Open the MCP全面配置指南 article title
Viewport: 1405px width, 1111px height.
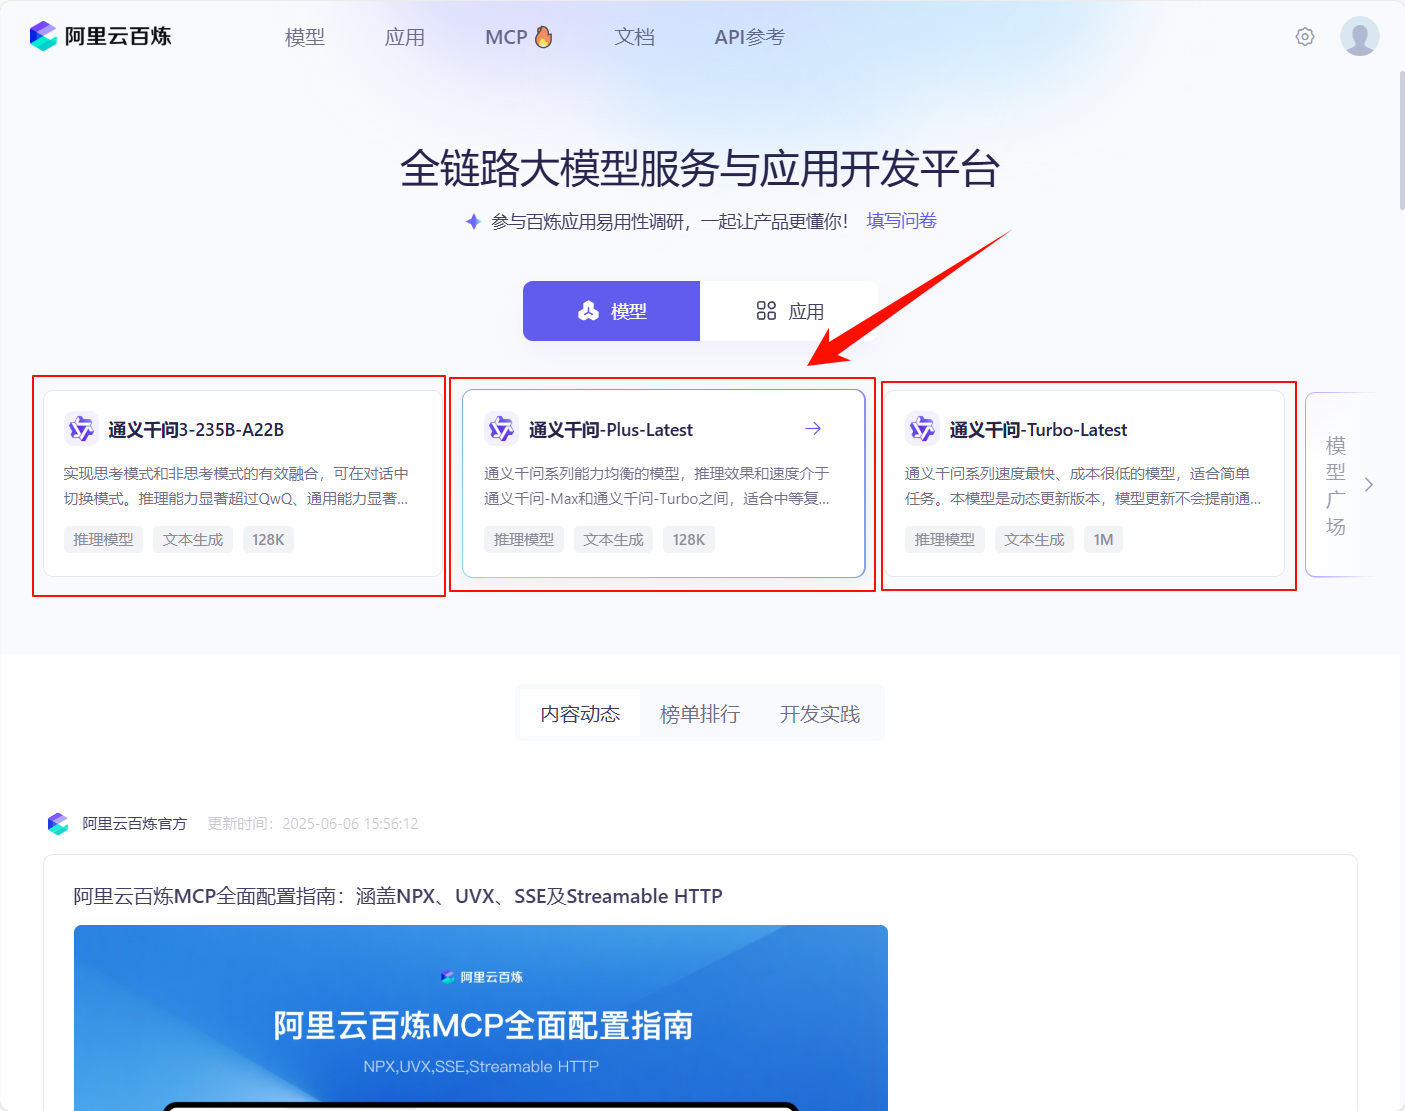(x=398, y=896)
